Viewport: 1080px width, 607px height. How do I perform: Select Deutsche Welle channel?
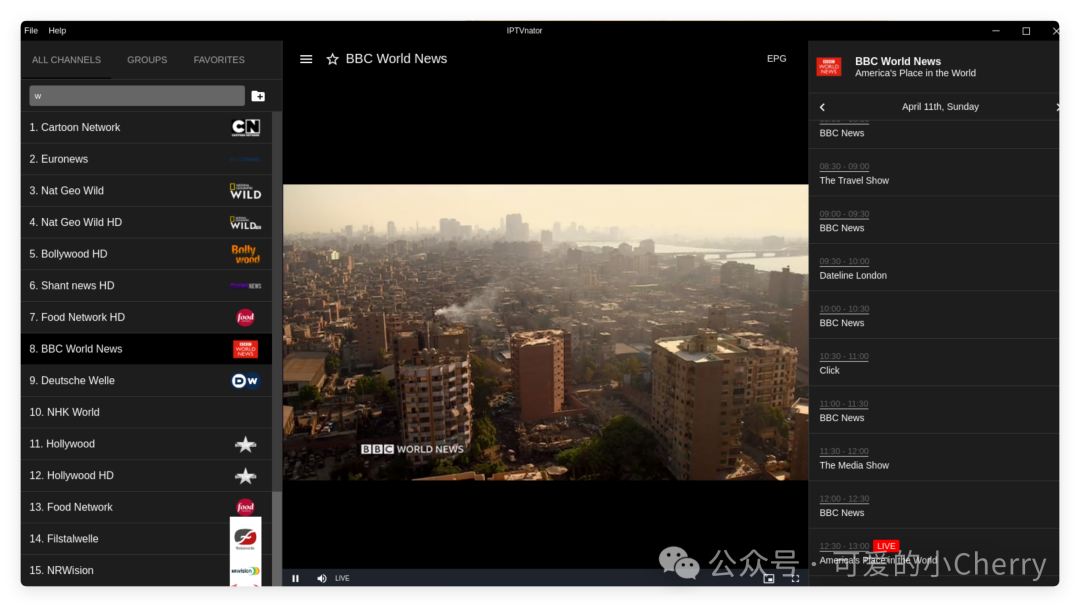click(x=147, y=381)
